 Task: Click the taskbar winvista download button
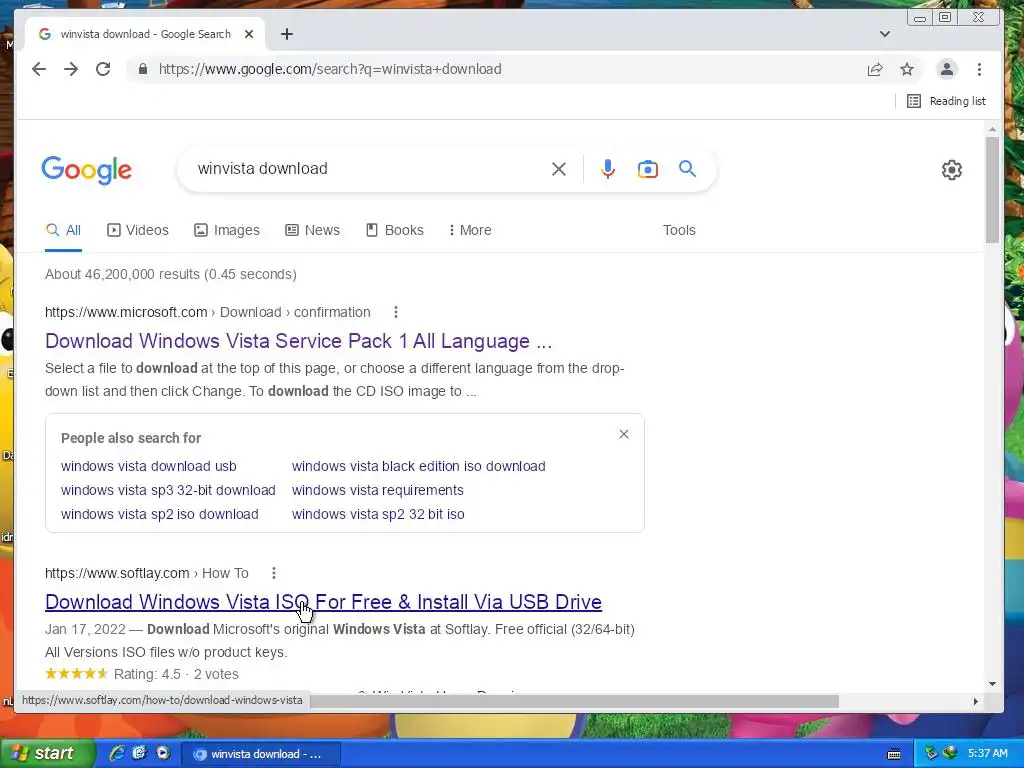coord(261,754)
